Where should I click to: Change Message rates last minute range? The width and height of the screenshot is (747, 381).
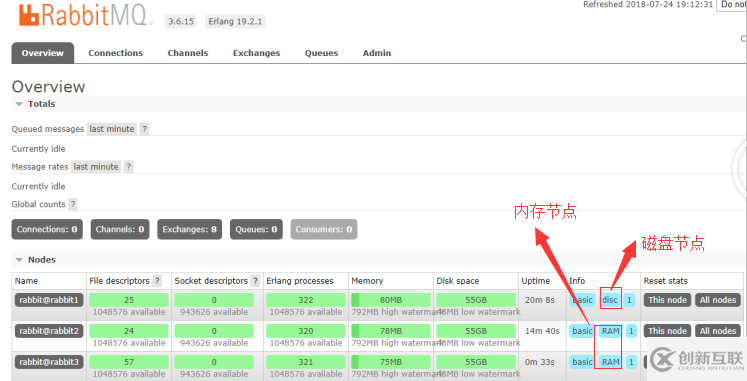pyautogui.click(x=96, y=167)
